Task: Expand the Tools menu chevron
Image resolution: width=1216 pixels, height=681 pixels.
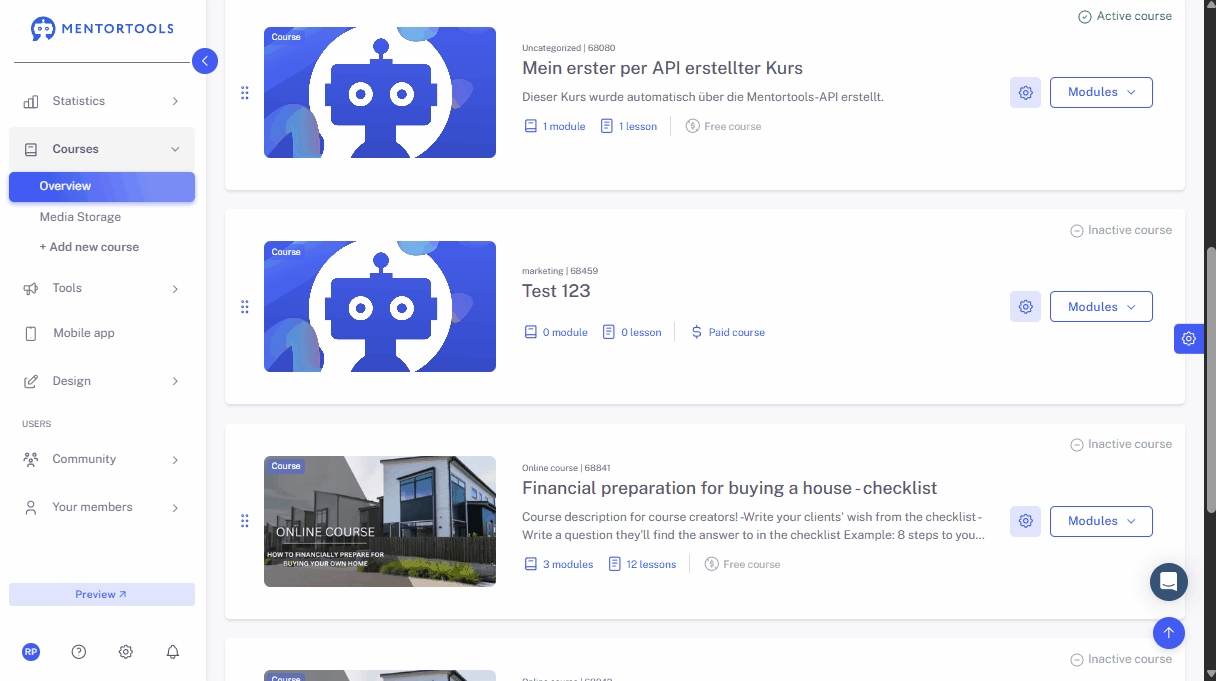Action: (175, 288)
